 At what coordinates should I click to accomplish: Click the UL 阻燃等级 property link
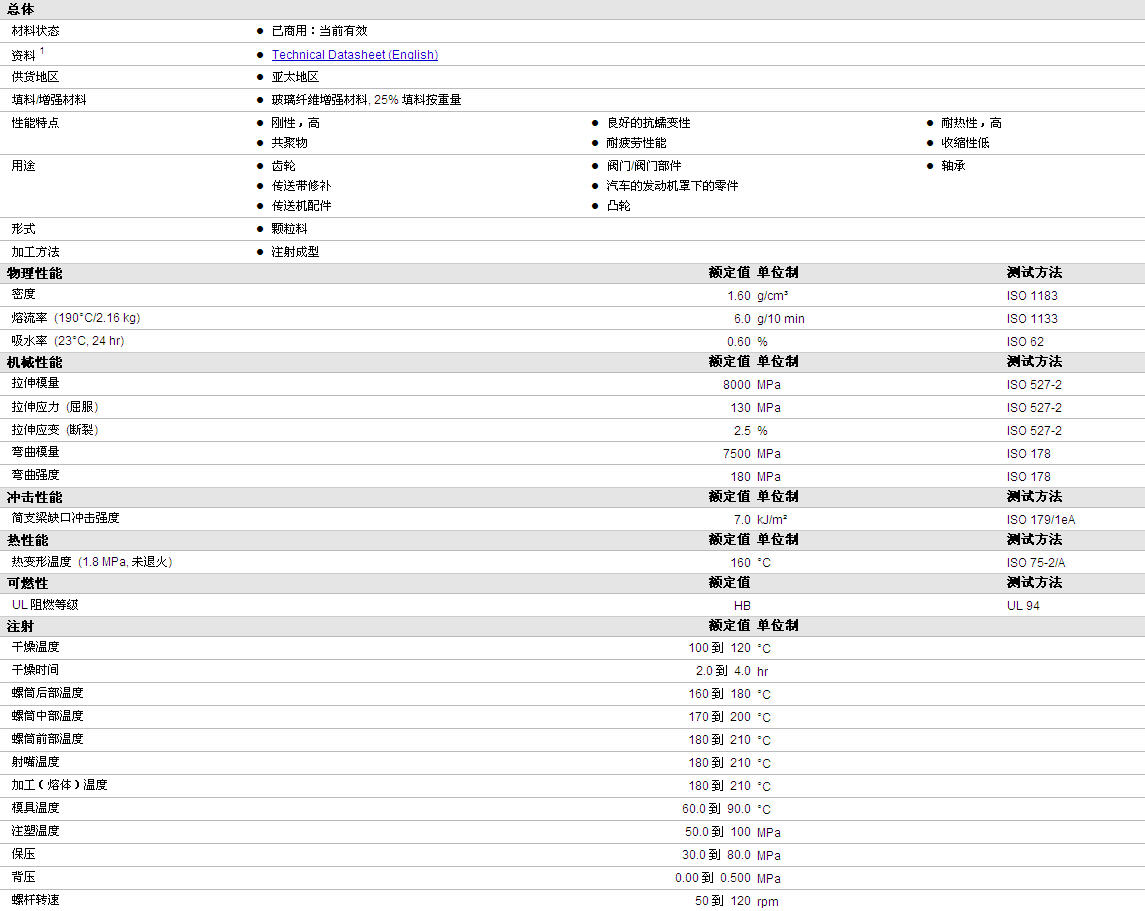click(x=45, y=605)
